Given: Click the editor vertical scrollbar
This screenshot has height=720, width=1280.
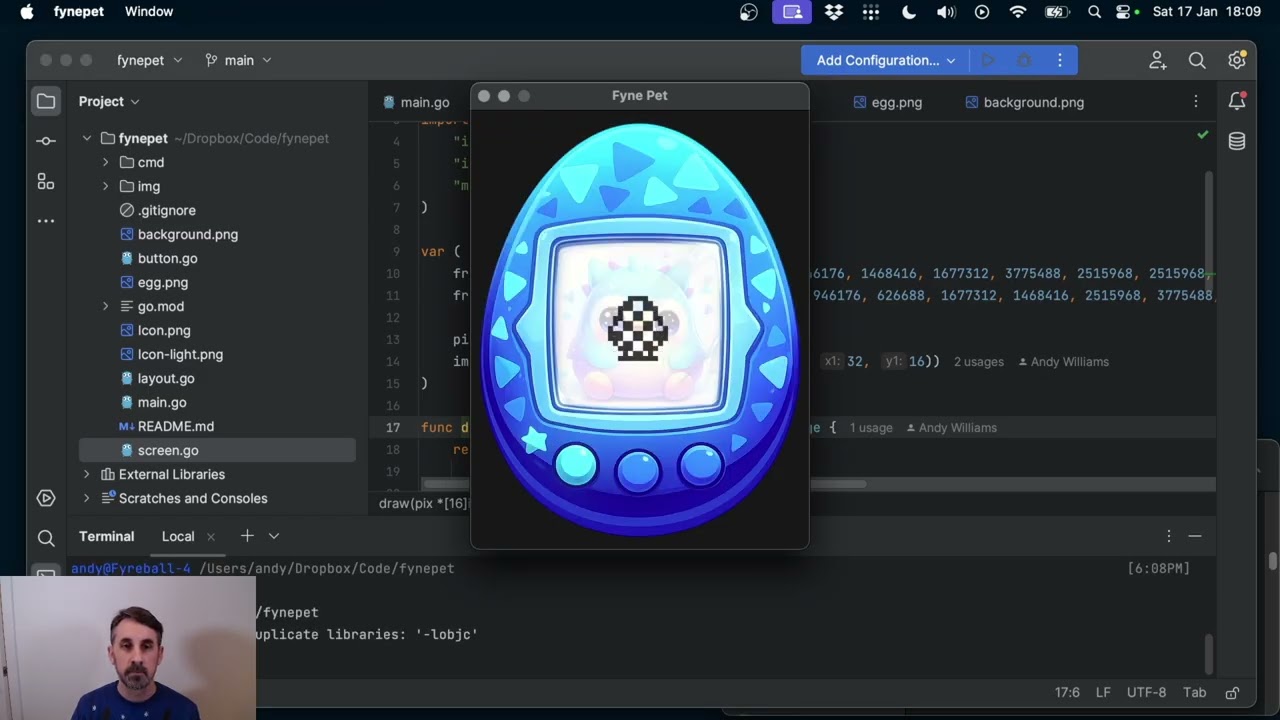Looking at the screenshot, I should click(x=1208, y=230).
